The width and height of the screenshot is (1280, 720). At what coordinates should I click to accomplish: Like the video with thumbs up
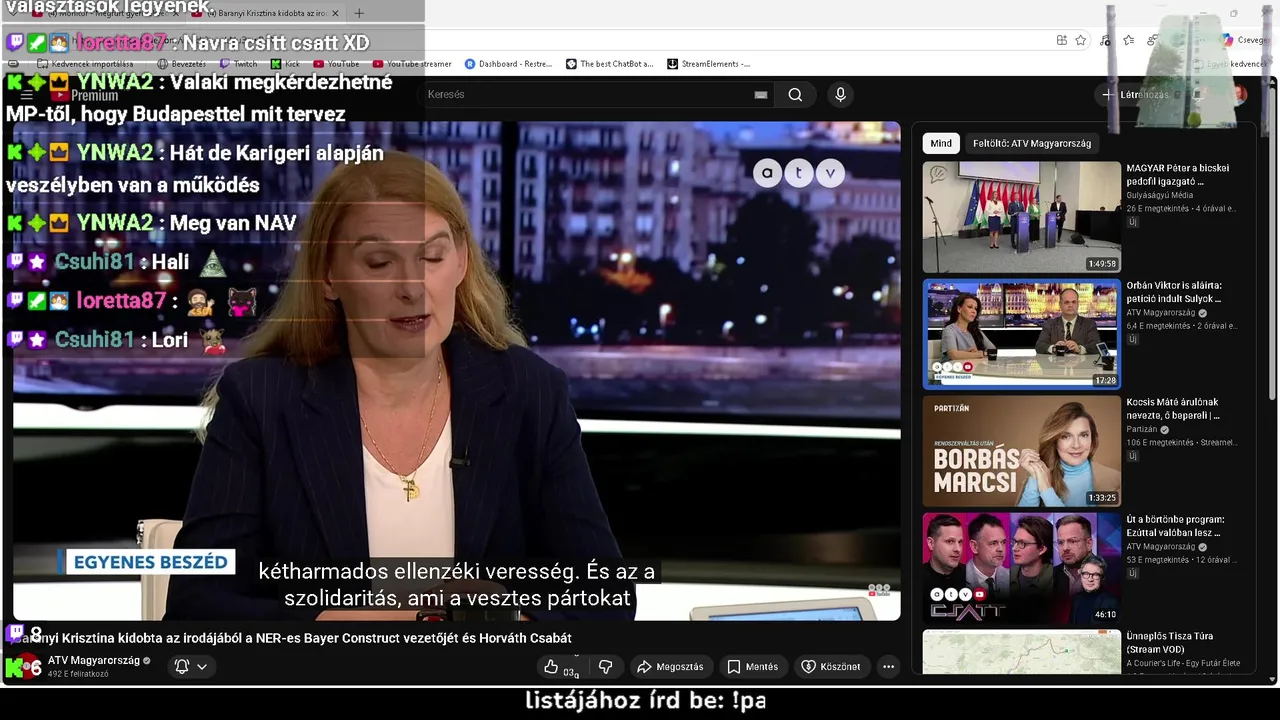[x=561, y=667]
